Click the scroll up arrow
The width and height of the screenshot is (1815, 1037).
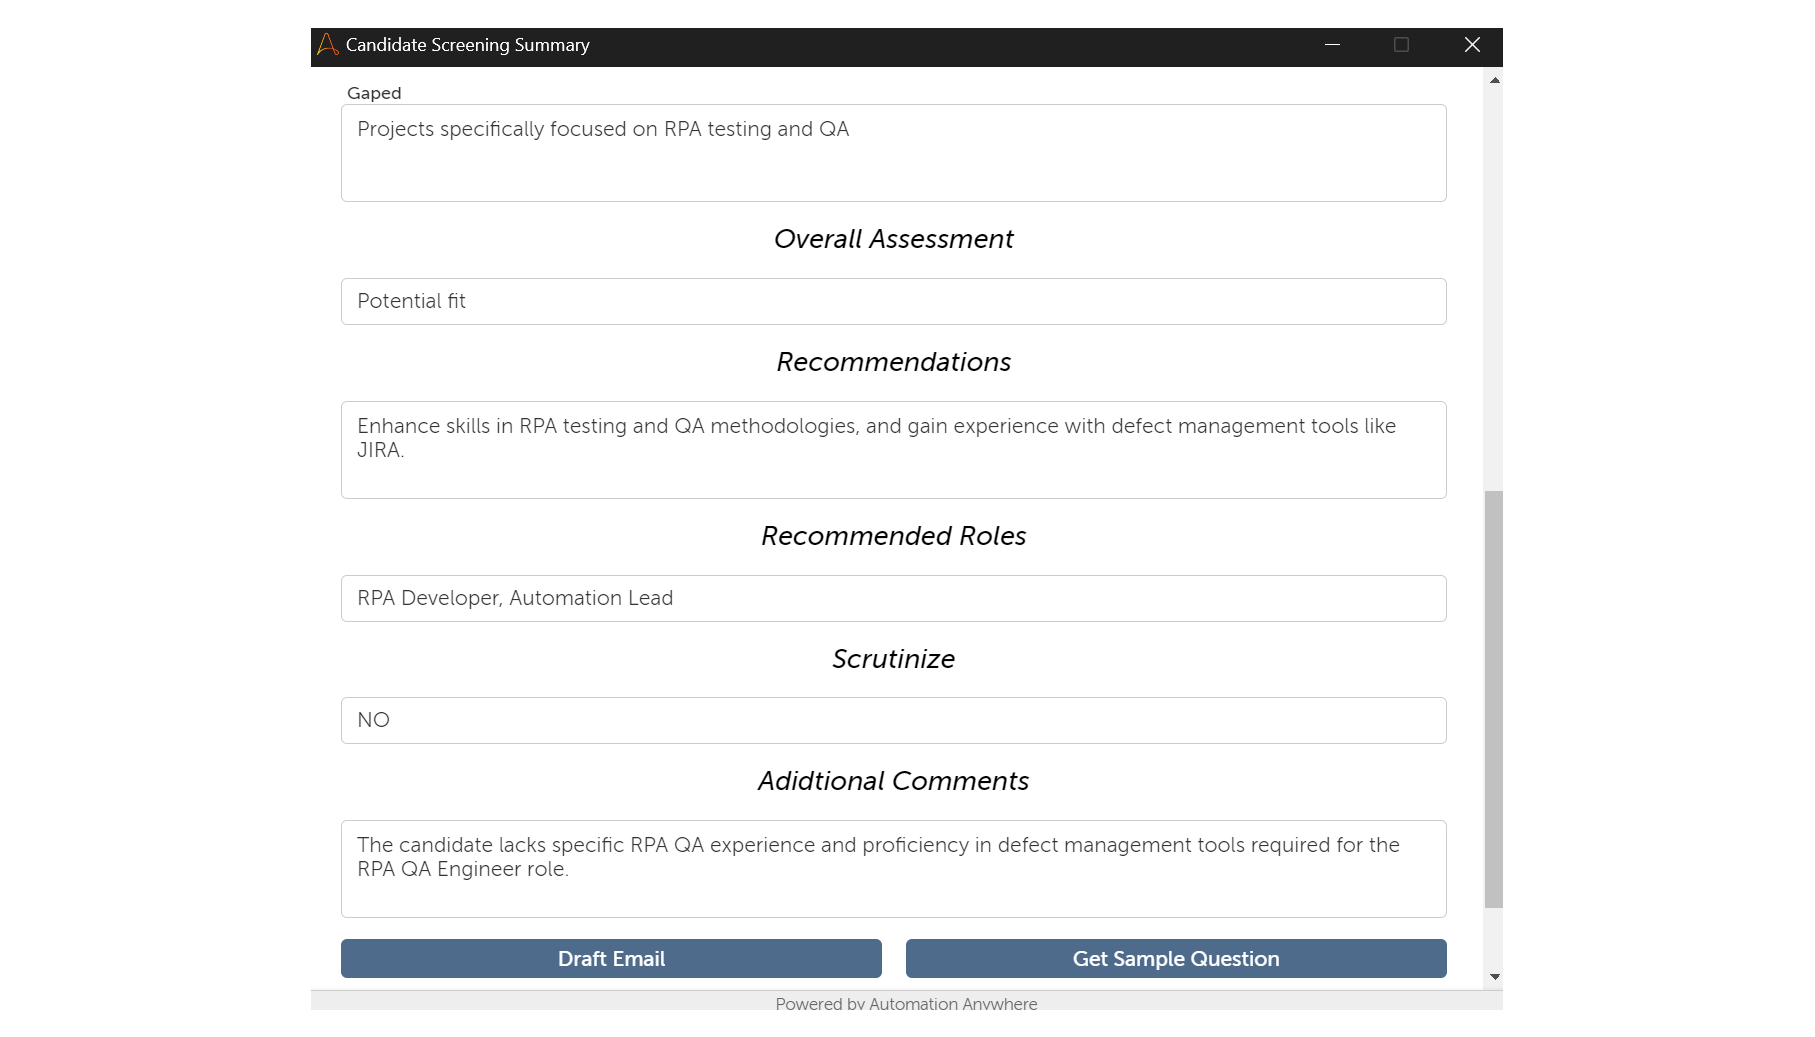click(x=1494, y=80)
